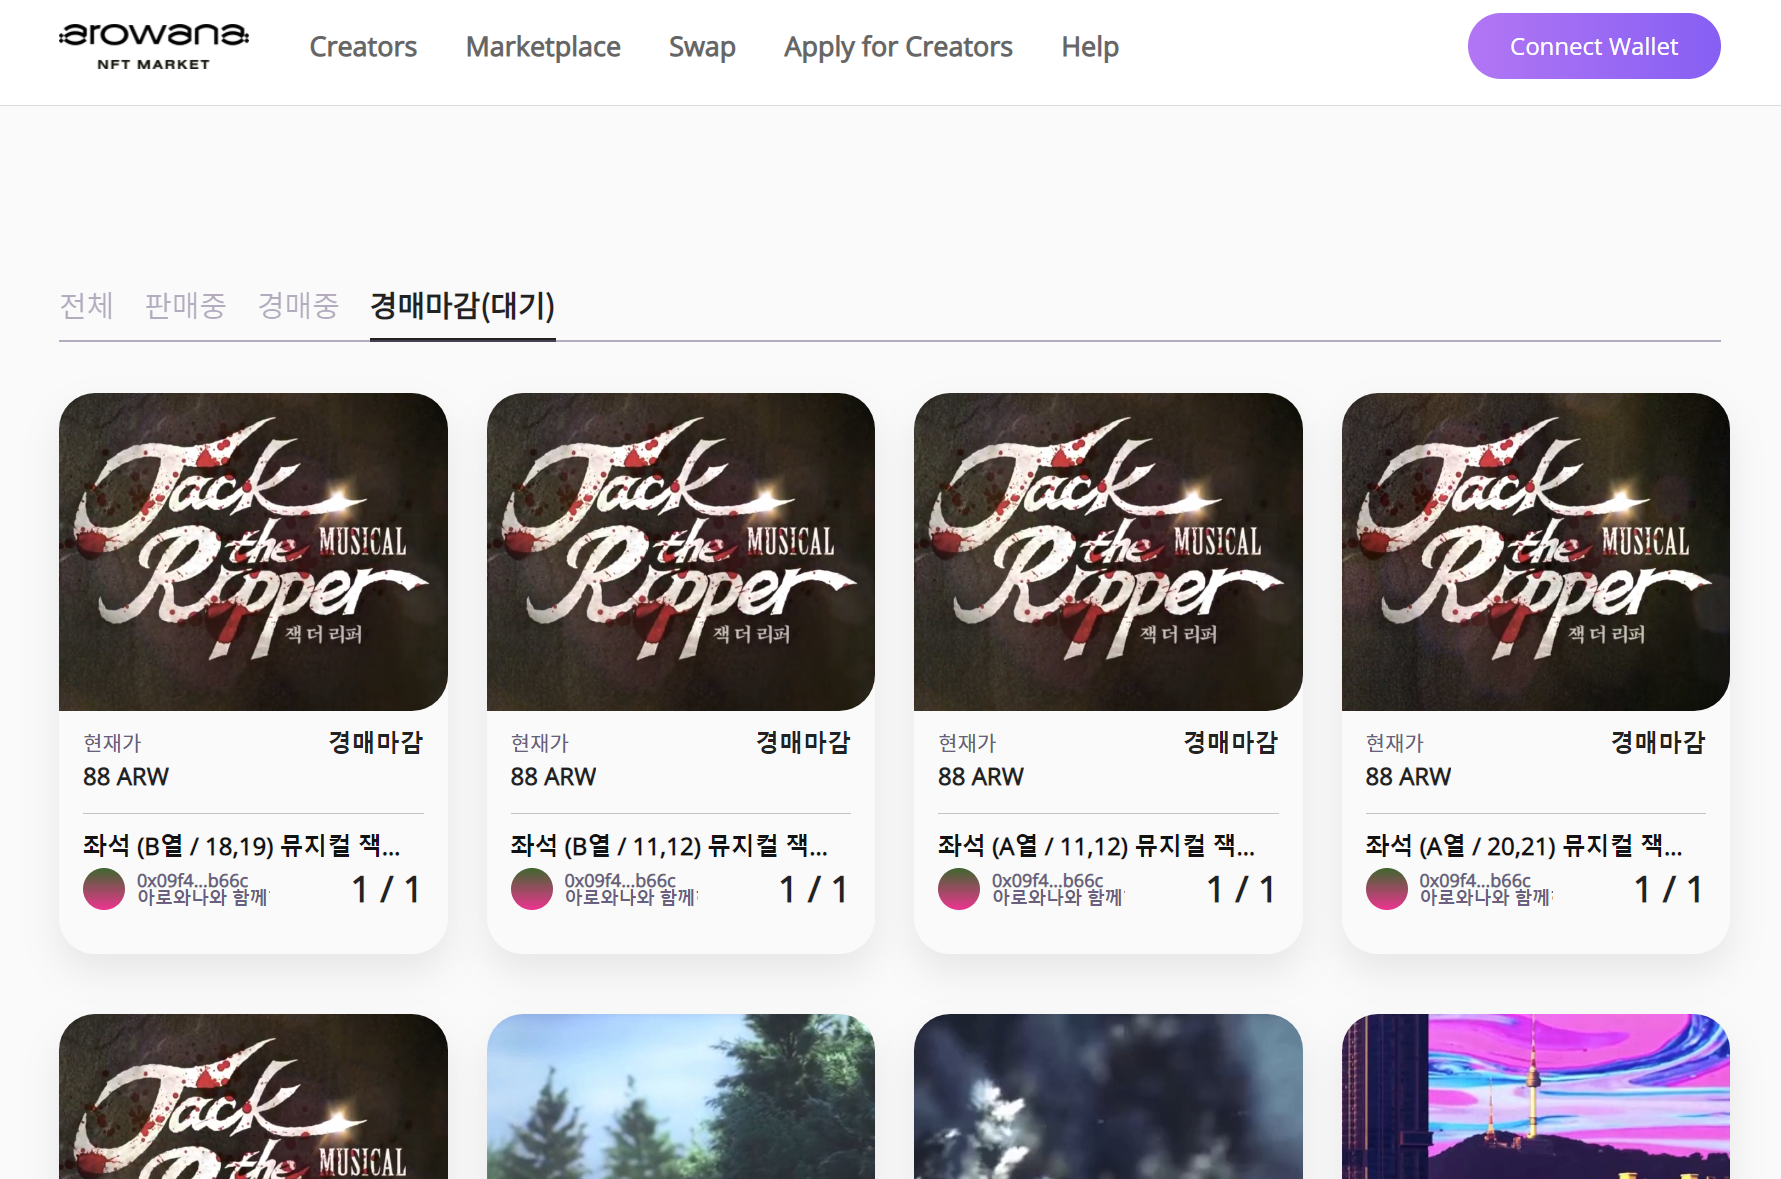Open title 좌석 (B열 / 18,19) 뮤지컬
The image size is (1781, 1179).
click(242, 846)
